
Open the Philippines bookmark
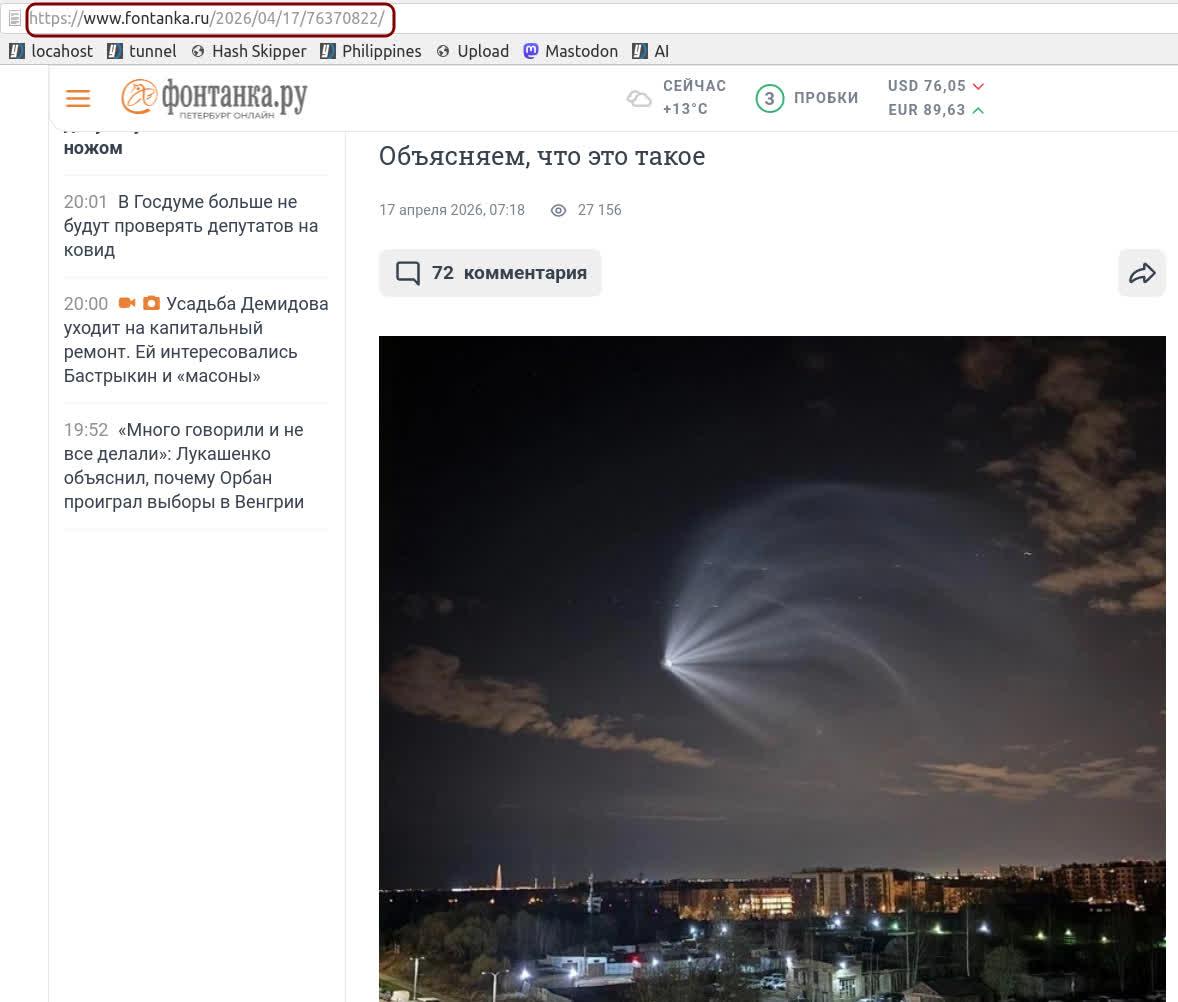point(371,51)
